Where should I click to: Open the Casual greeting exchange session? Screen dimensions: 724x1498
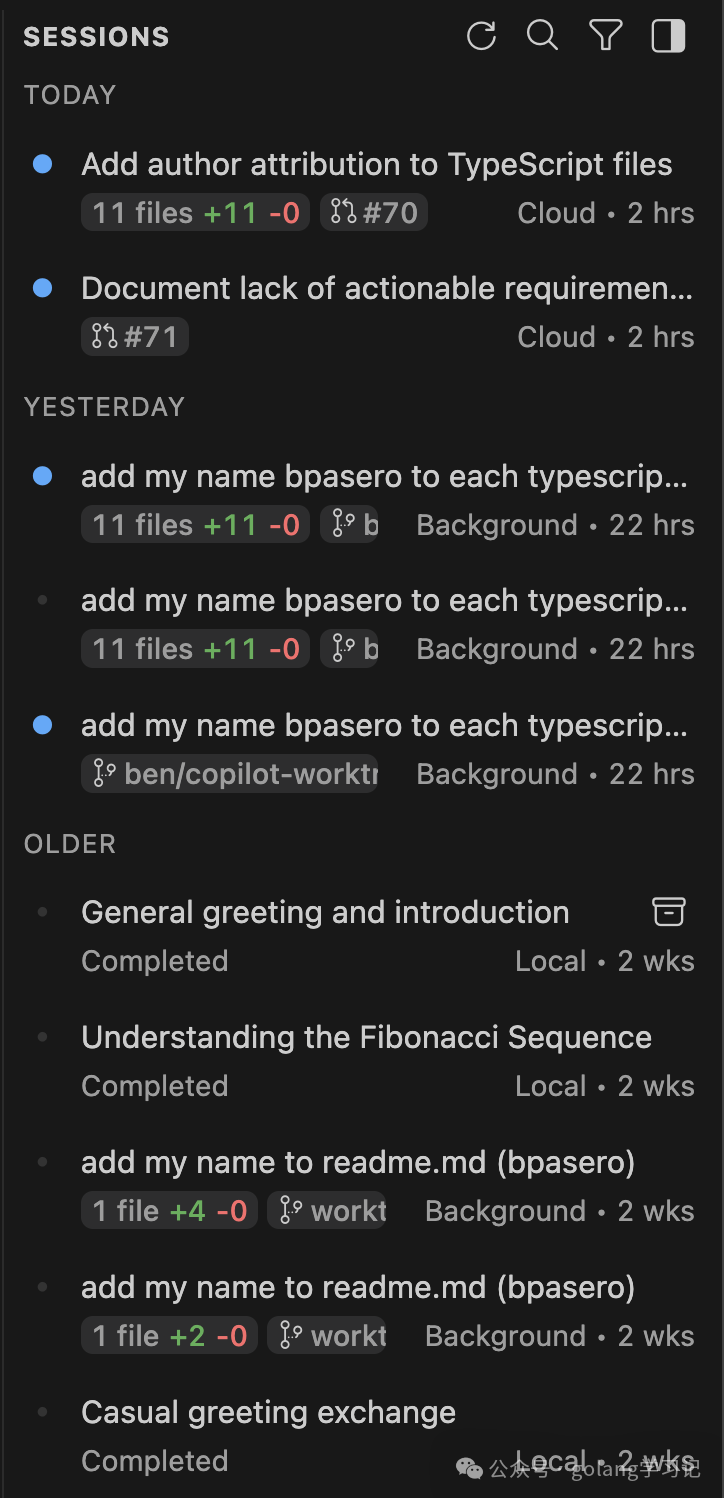click(268, 1412)
